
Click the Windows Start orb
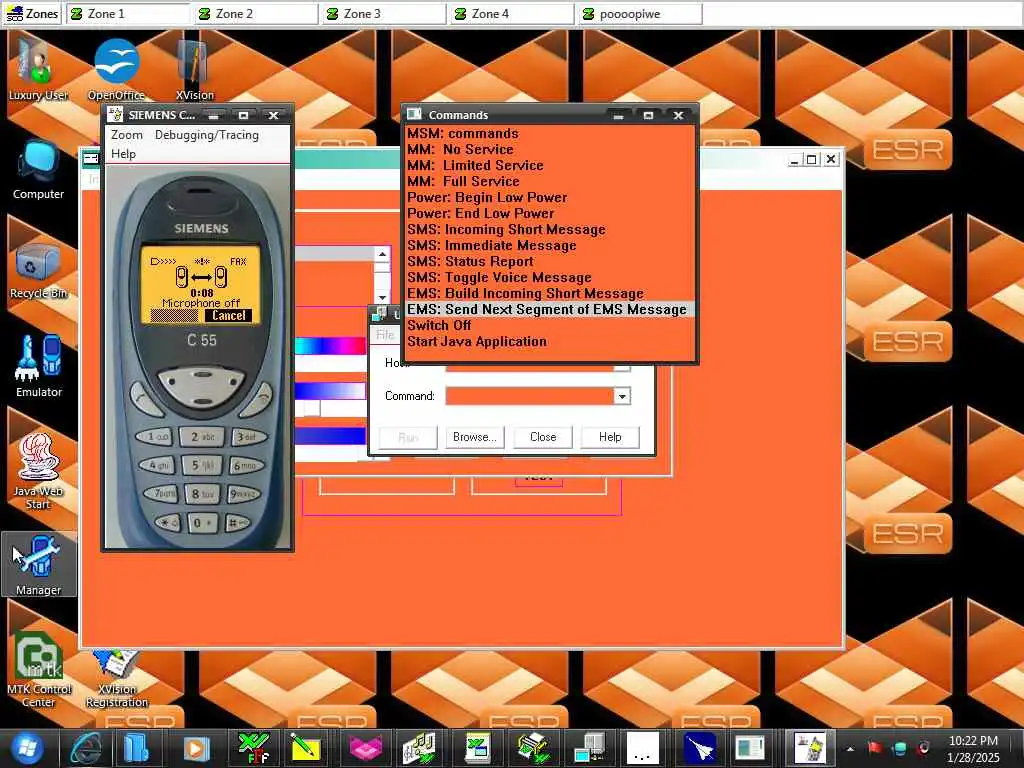point(26,748)
